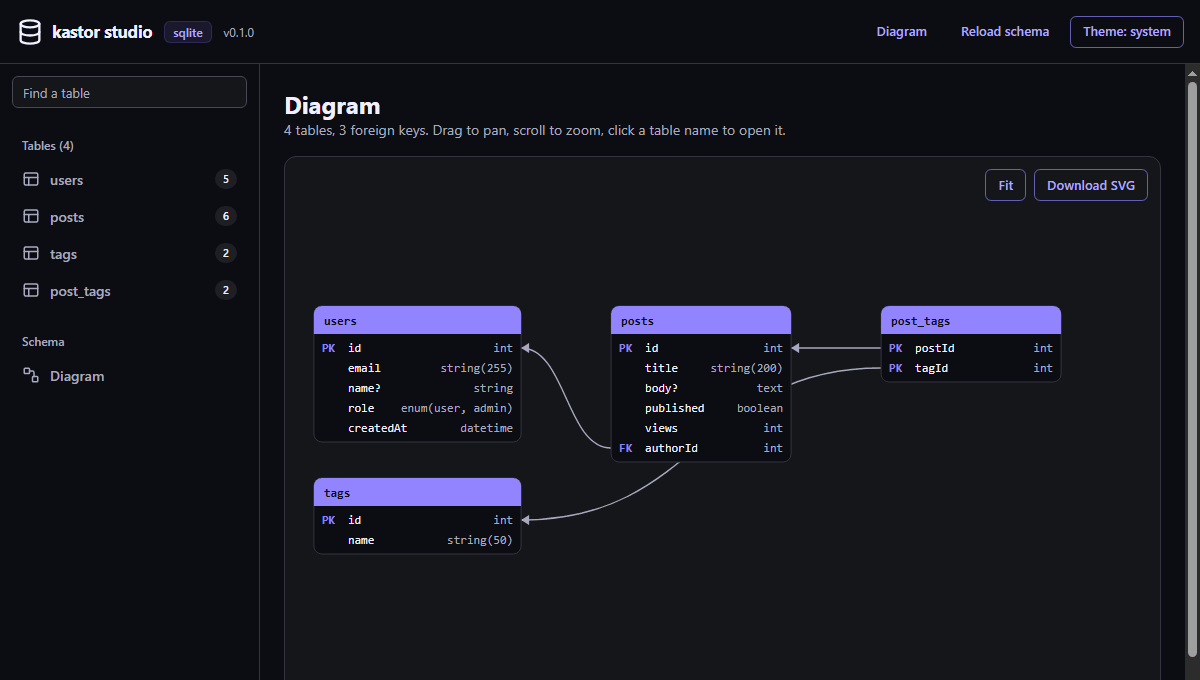Click the PK id row in posts table
This screenshot has width=1200, height=680.
click(701, 348)
